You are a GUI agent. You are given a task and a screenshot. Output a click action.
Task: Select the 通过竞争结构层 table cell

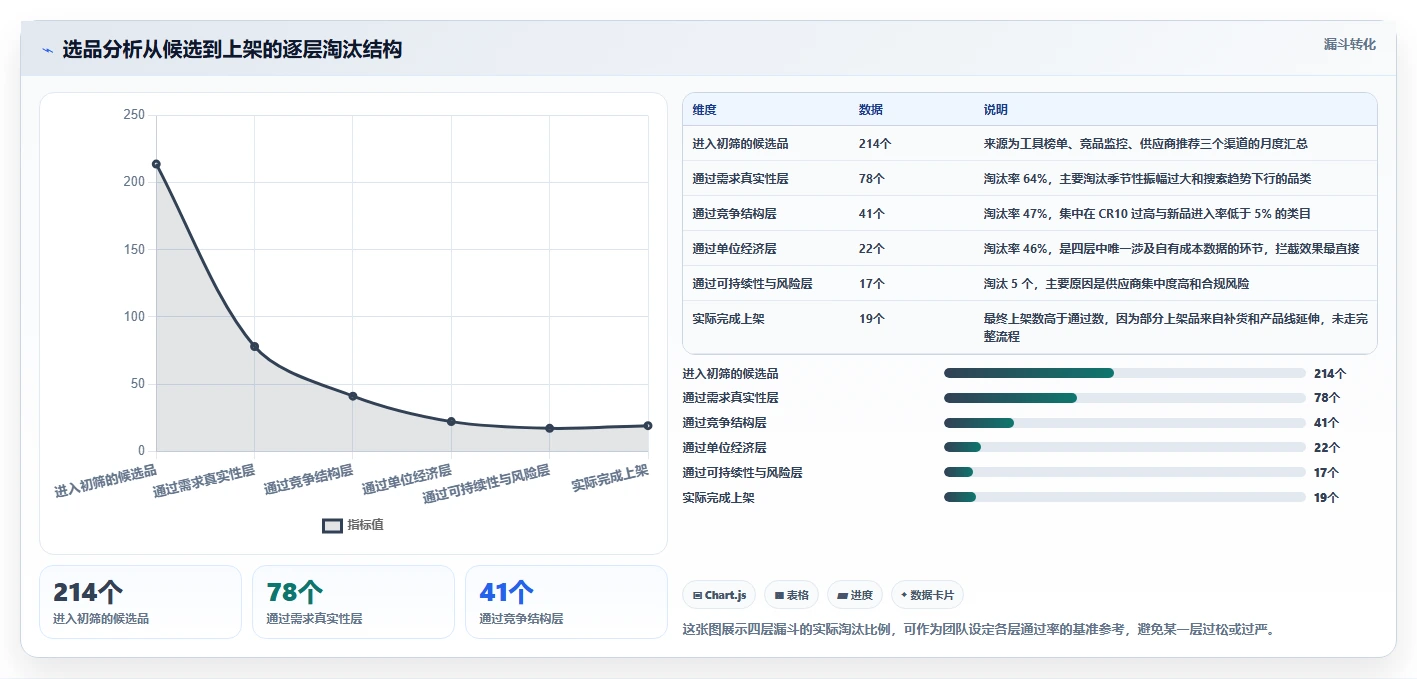[x=766, y=213]
